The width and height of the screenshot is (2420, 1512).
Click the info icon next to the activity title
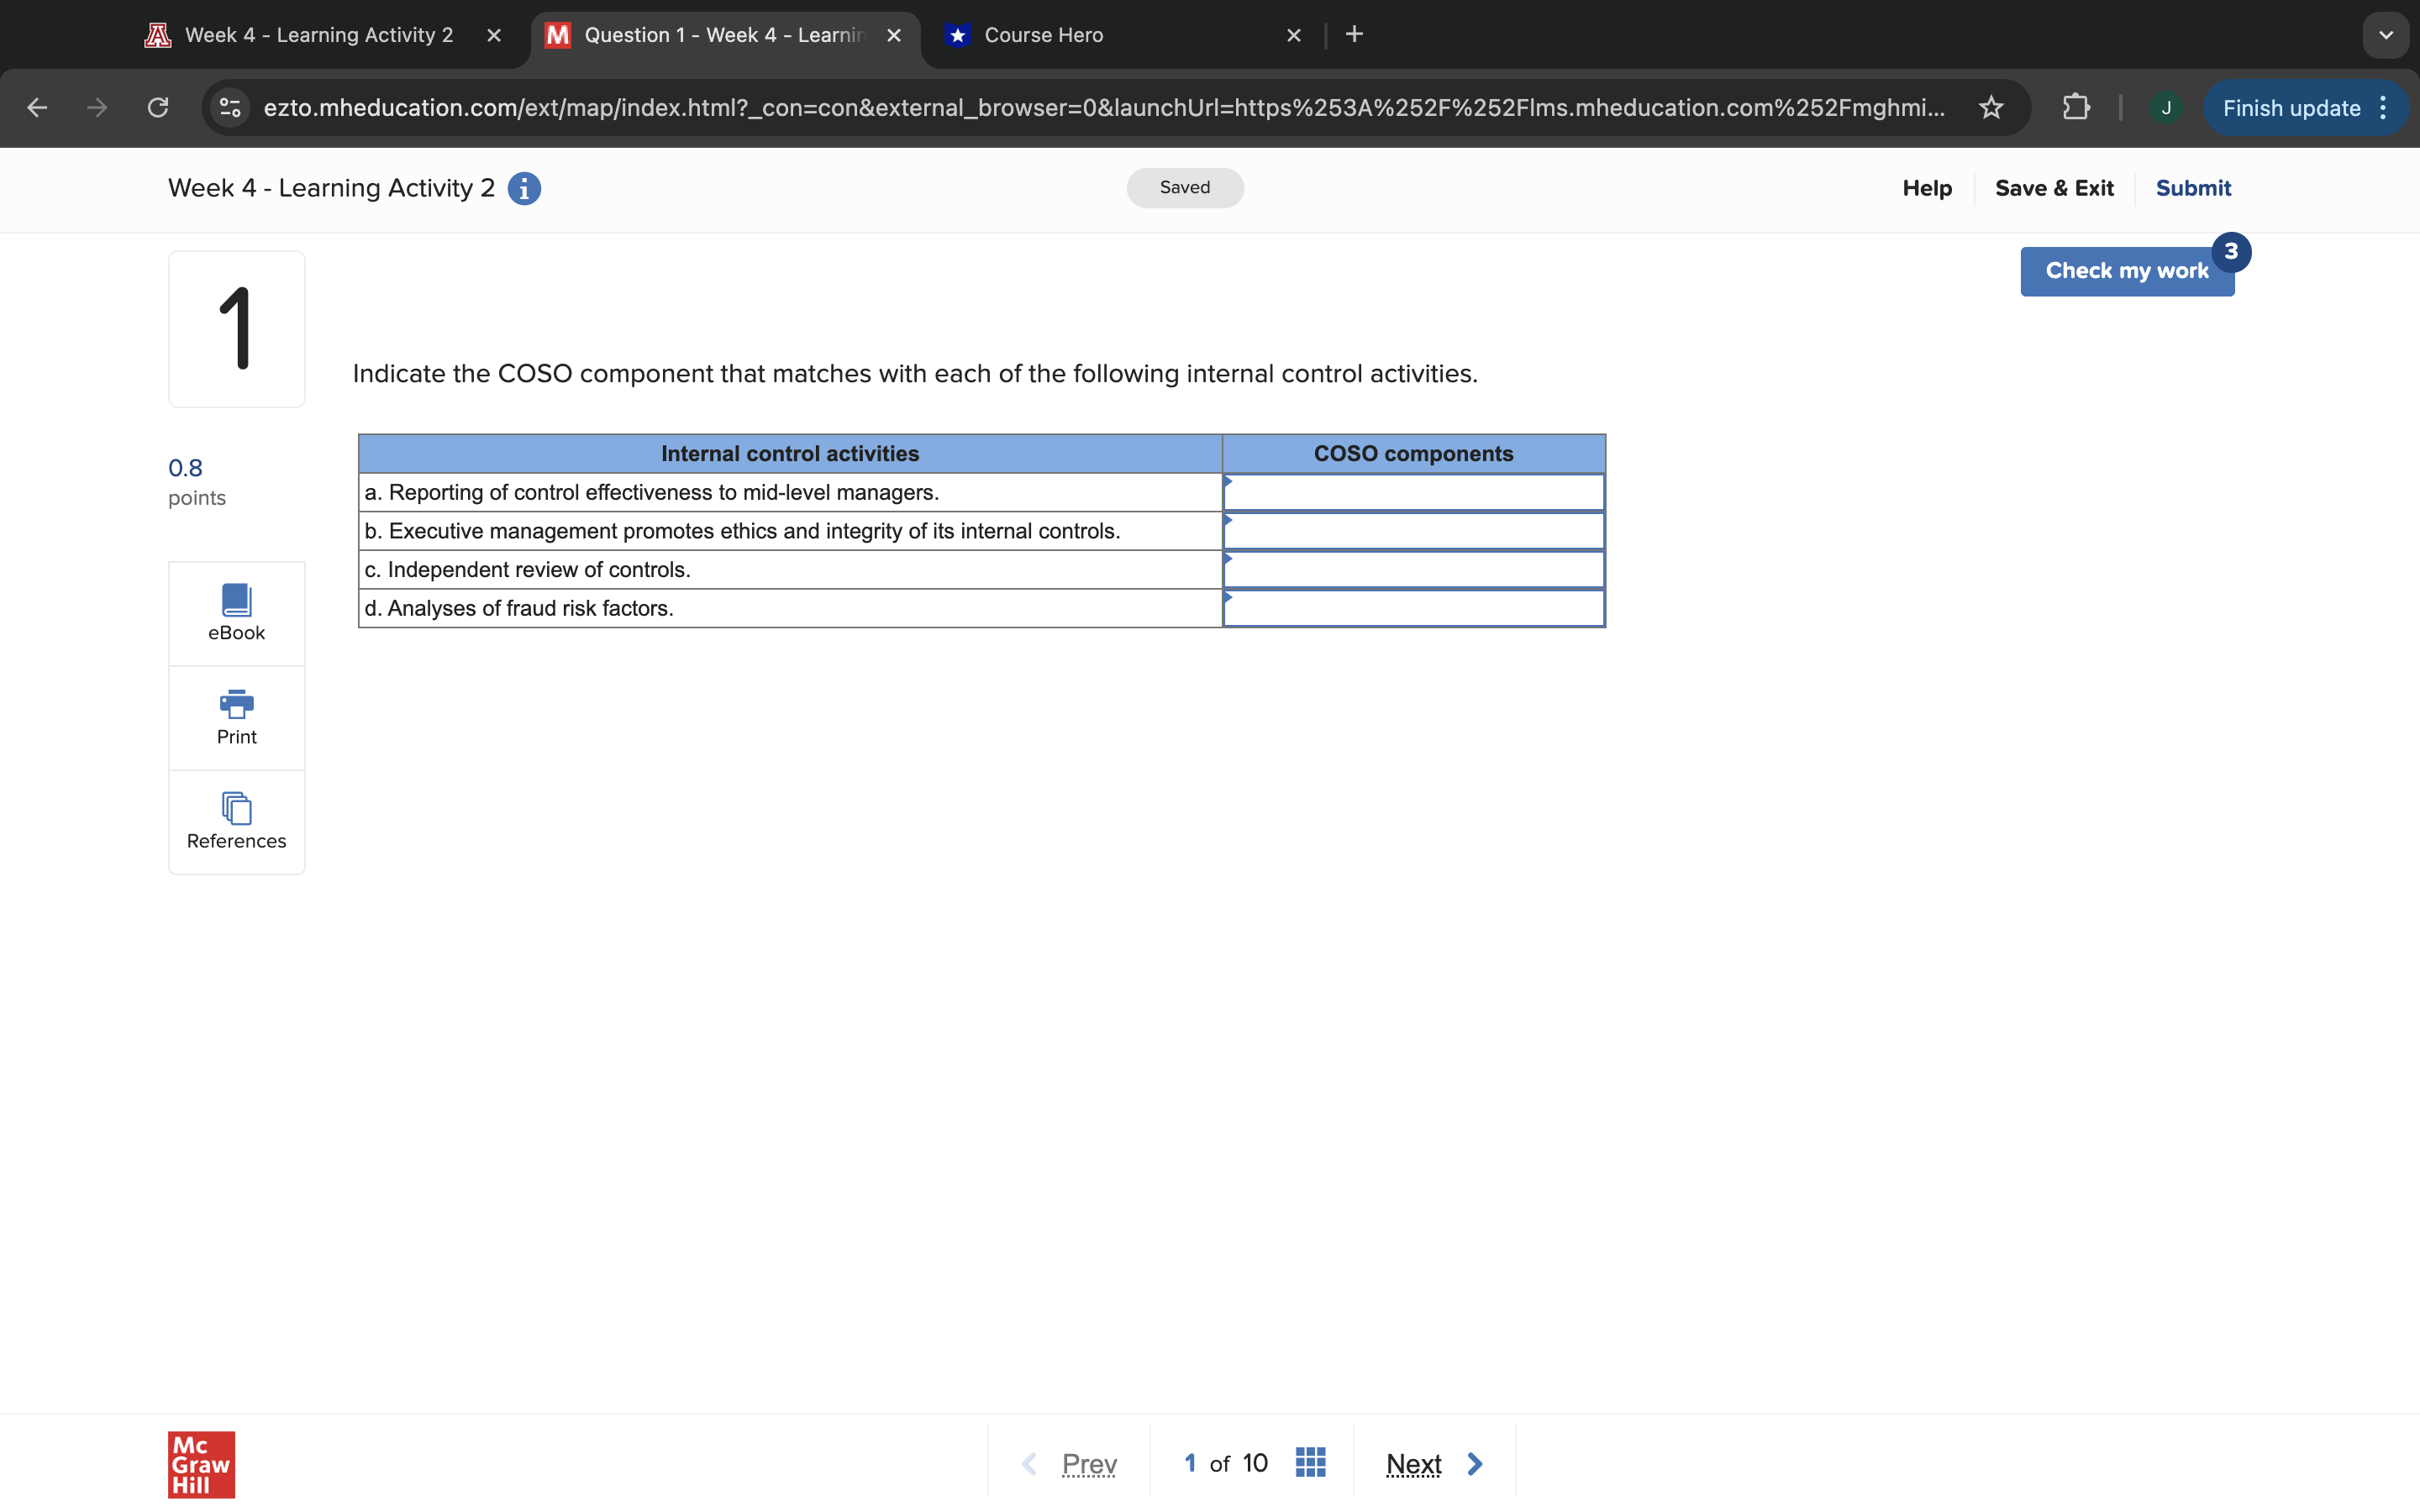click(x=524, y=188)
